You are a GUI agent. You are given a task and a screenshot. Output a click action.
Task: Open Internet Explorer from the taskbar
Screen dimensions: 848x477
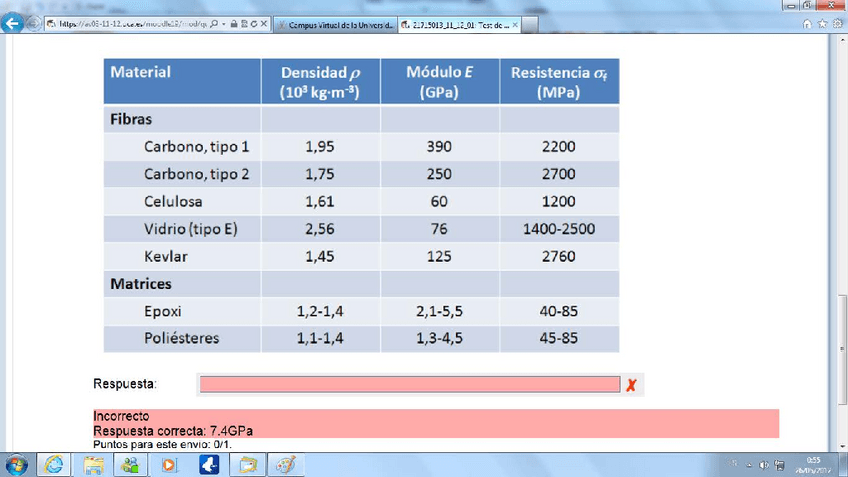[x=54, y=465]
